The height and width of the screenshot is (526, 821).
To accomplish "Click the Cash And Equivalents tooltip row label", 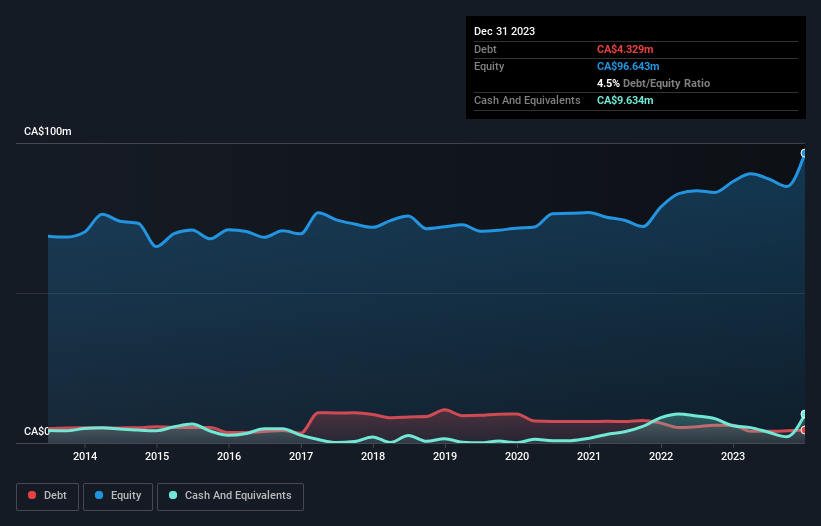I will pos(527,100).
